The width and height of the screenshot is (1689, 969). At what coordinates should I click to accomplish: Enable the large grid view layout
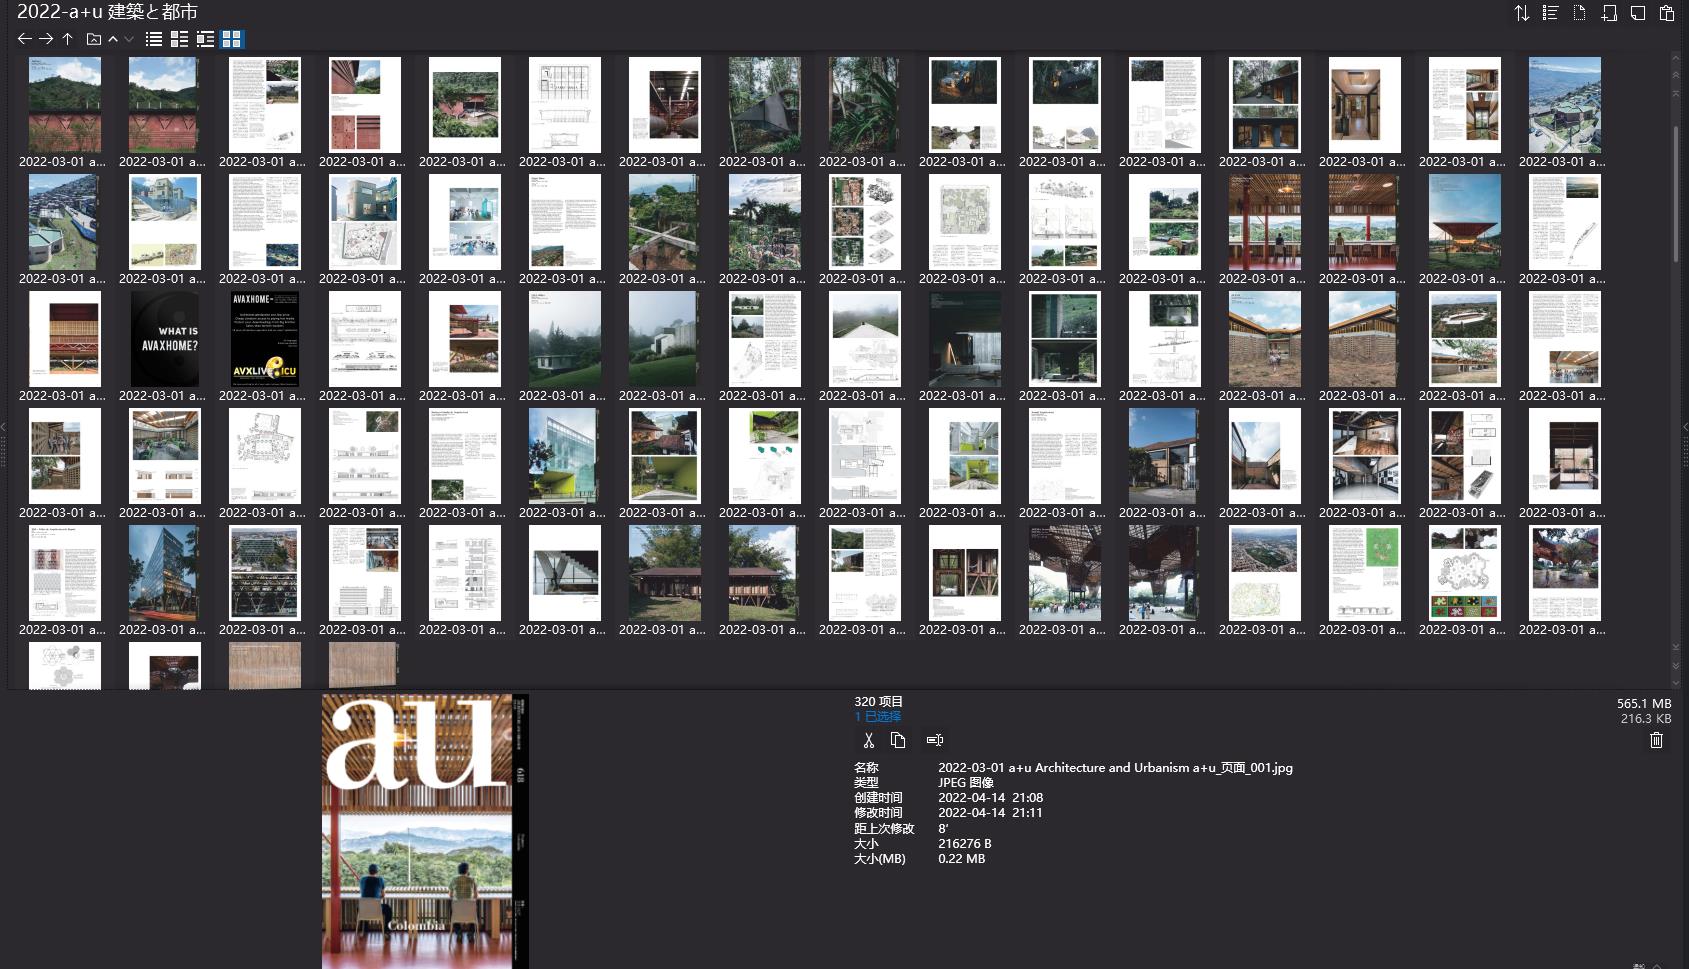[x=231, y=39]
